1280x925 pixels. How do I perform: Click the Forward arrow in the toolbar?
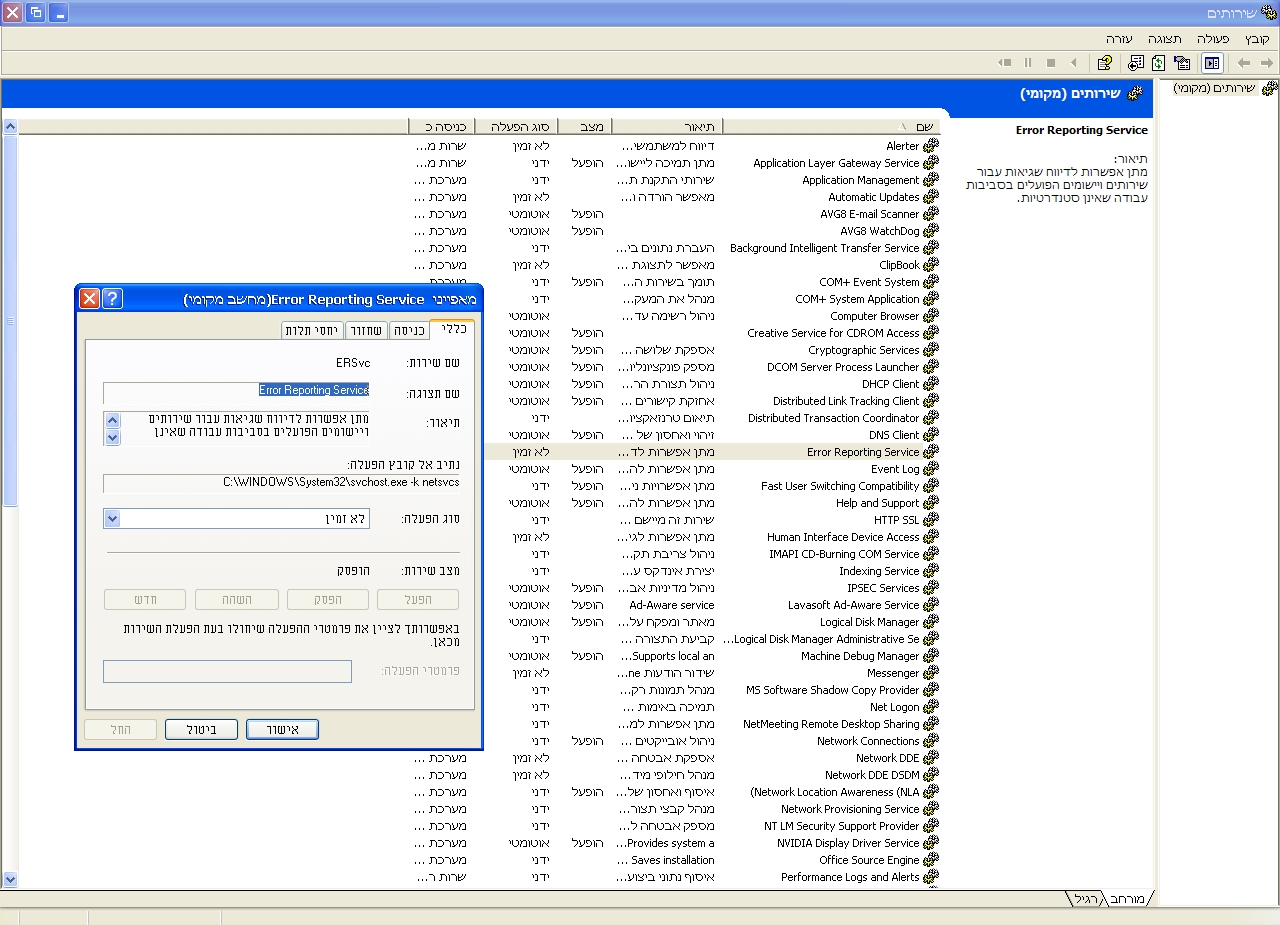(x=1265, y=63)
